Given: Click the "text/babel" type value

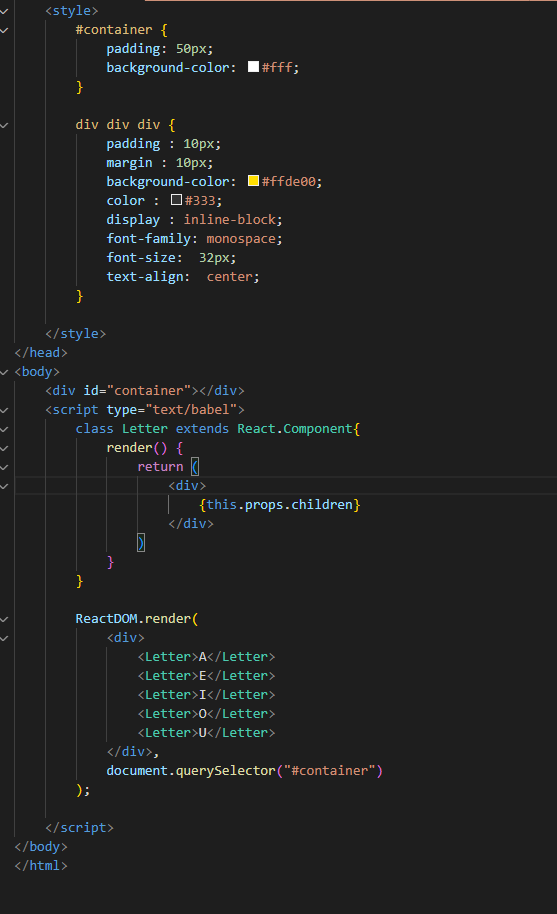Looking at the screenshot, I should tap(191, 410).
